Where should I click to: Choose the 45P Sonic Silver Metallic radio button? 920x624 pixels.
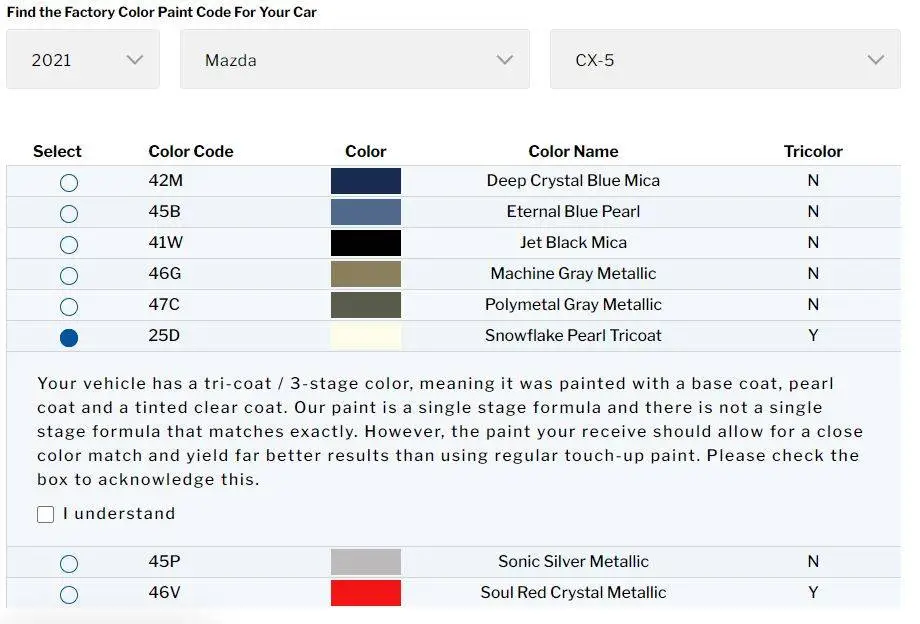(x=69, y=564)
